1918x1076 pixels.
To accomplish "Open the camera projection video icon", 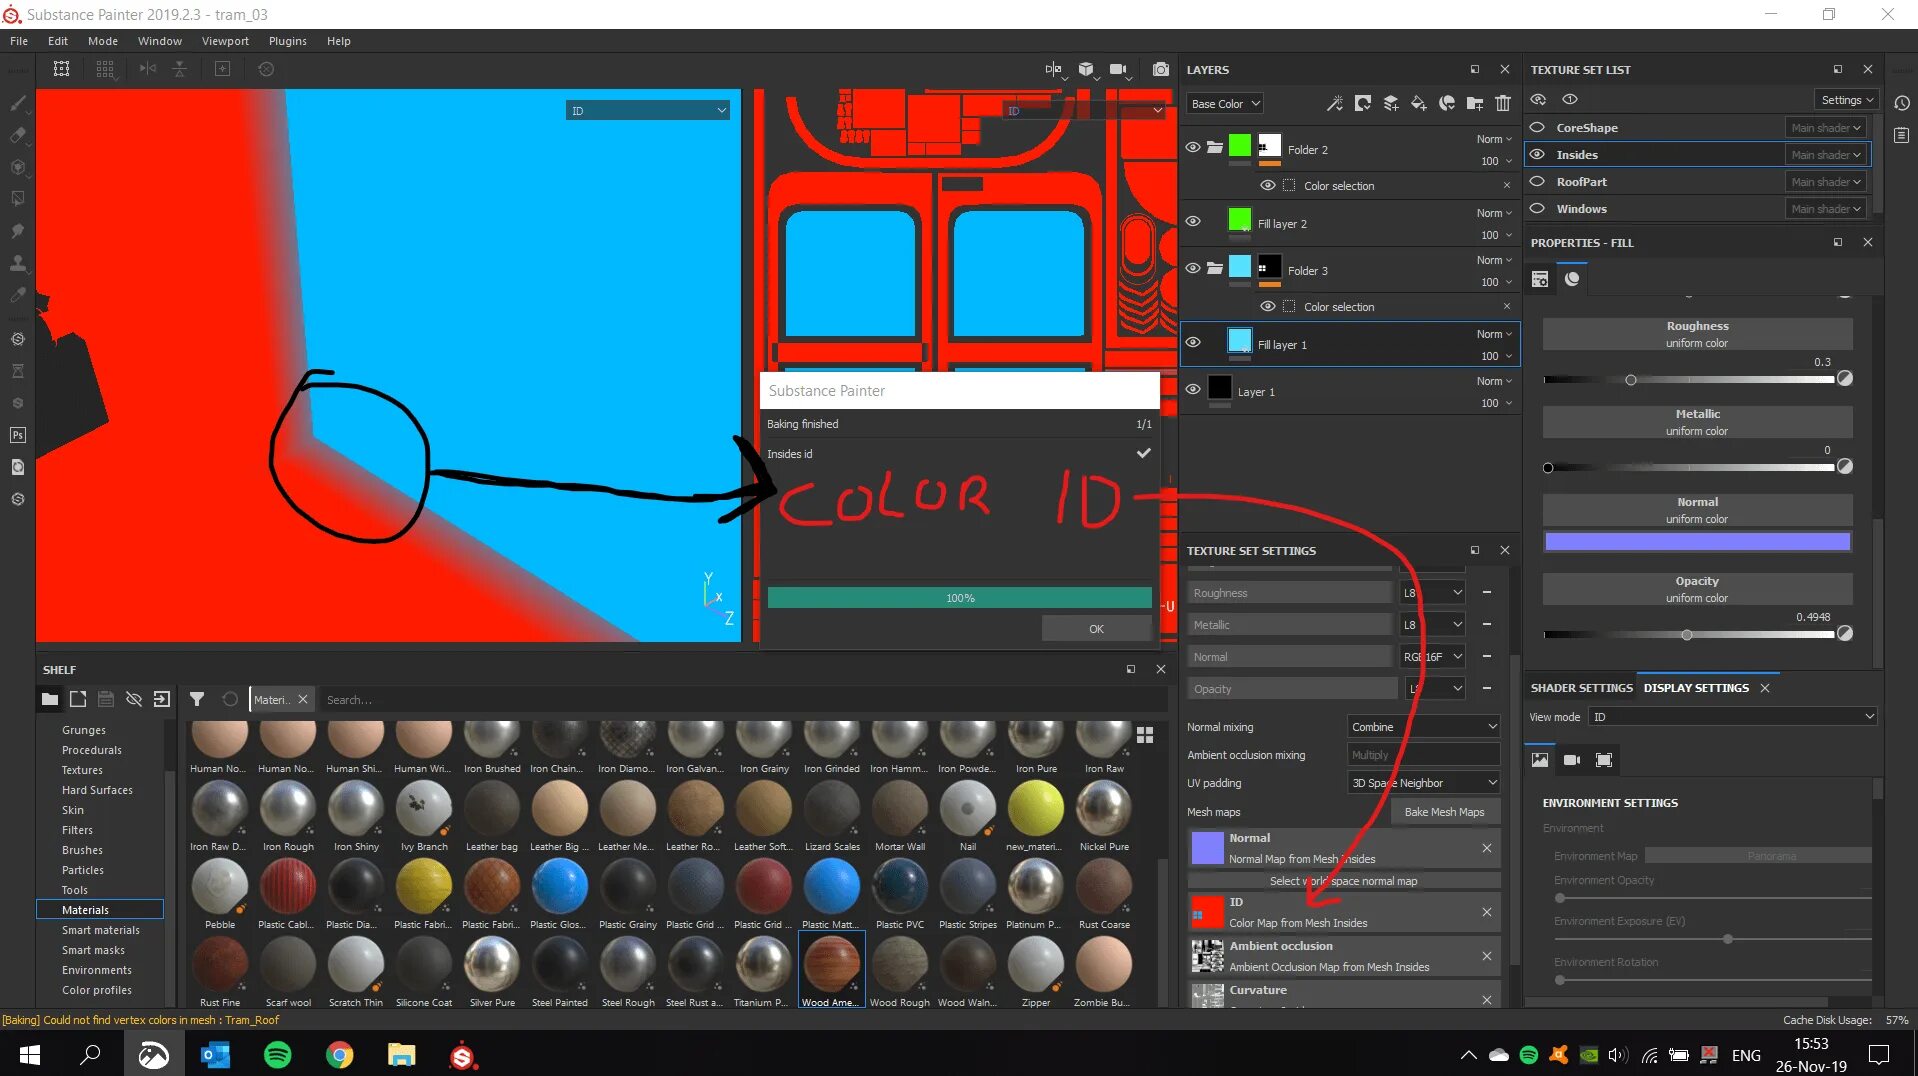I will pyautogui.click(x=1119, y=69).
